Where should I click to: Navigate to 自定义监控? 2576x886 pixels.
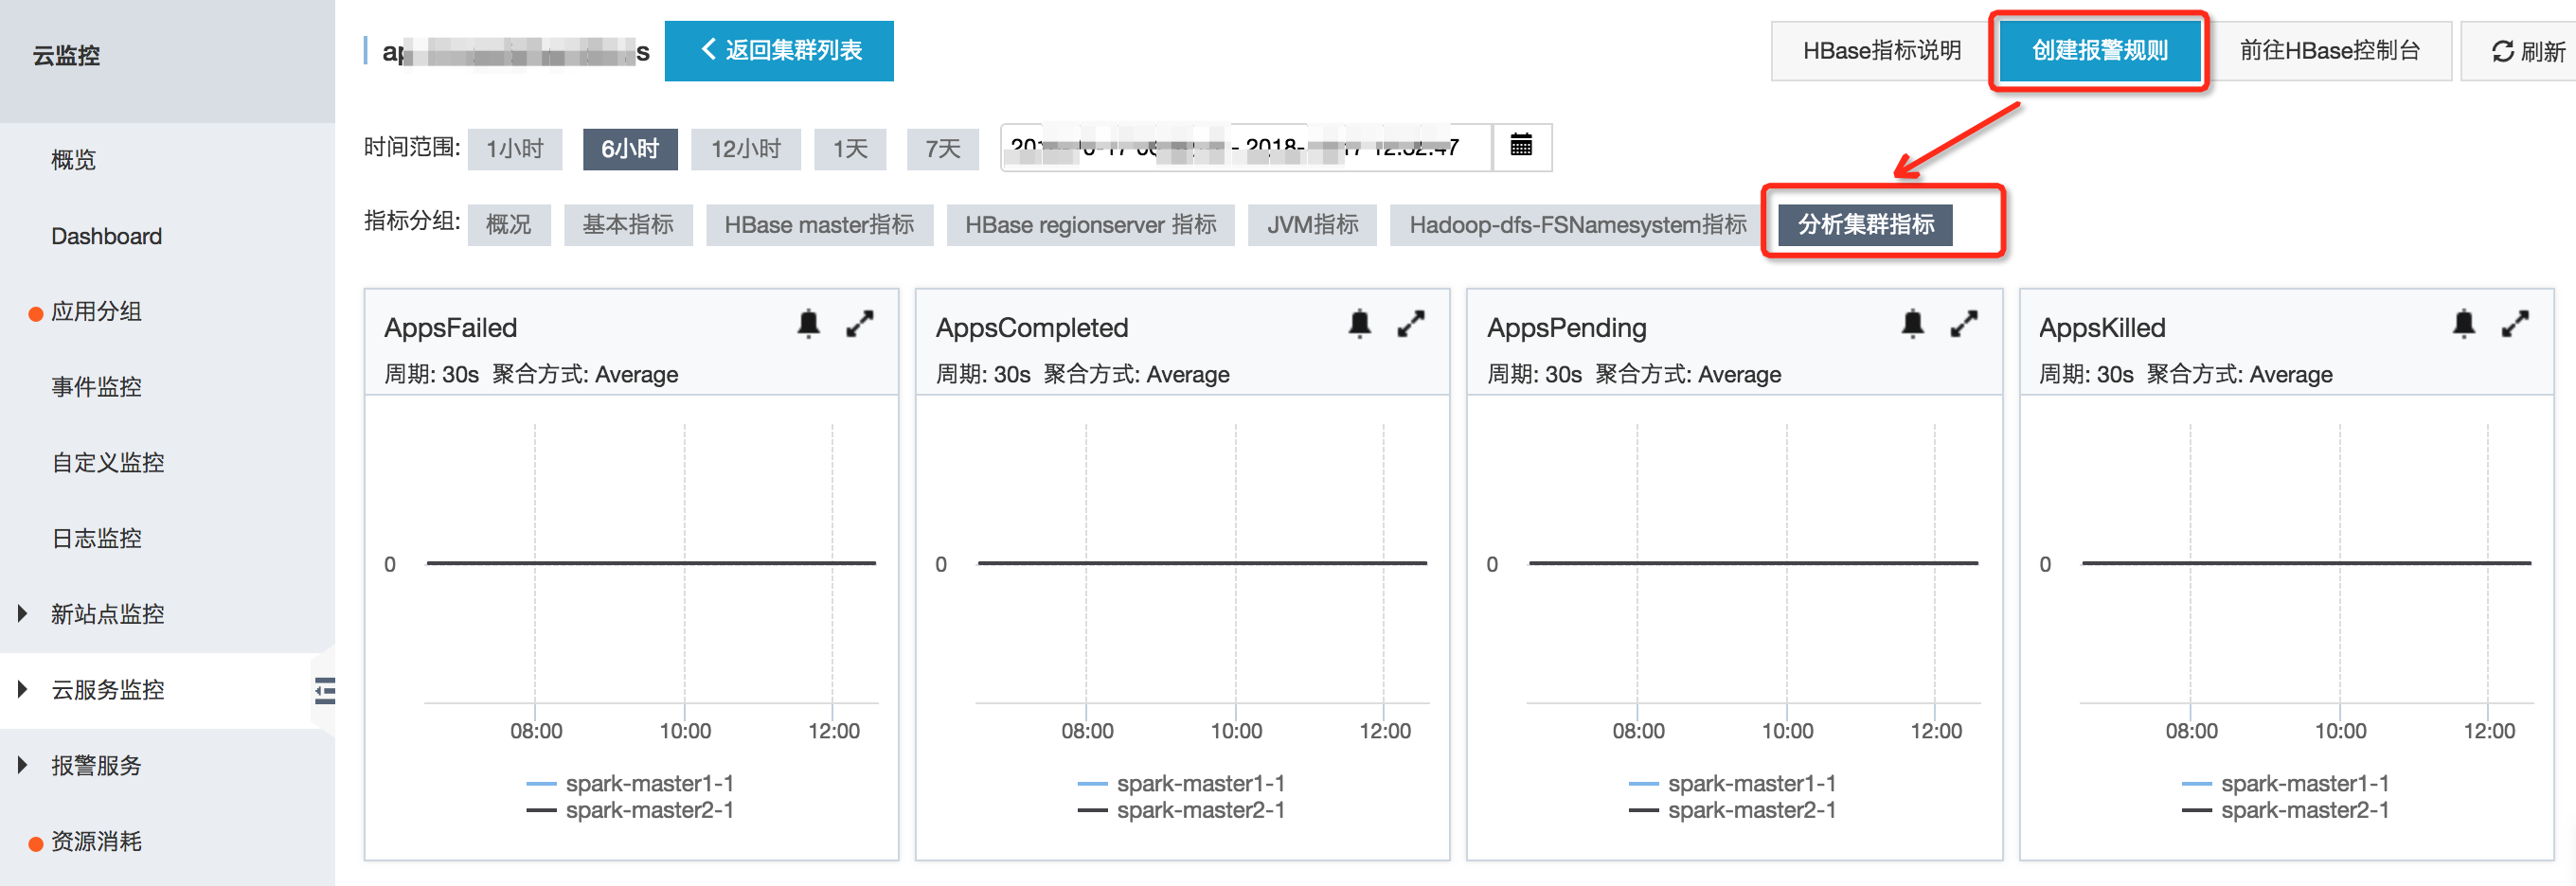(108, 463)
